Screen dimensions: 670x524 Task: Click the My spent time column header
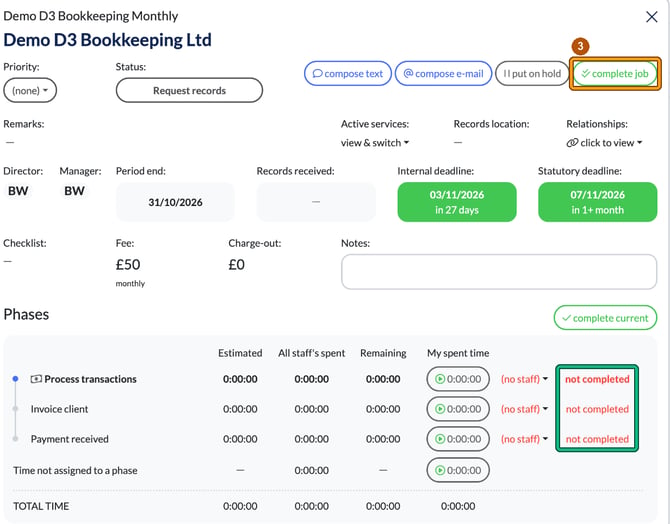click(x=458, y=353)
